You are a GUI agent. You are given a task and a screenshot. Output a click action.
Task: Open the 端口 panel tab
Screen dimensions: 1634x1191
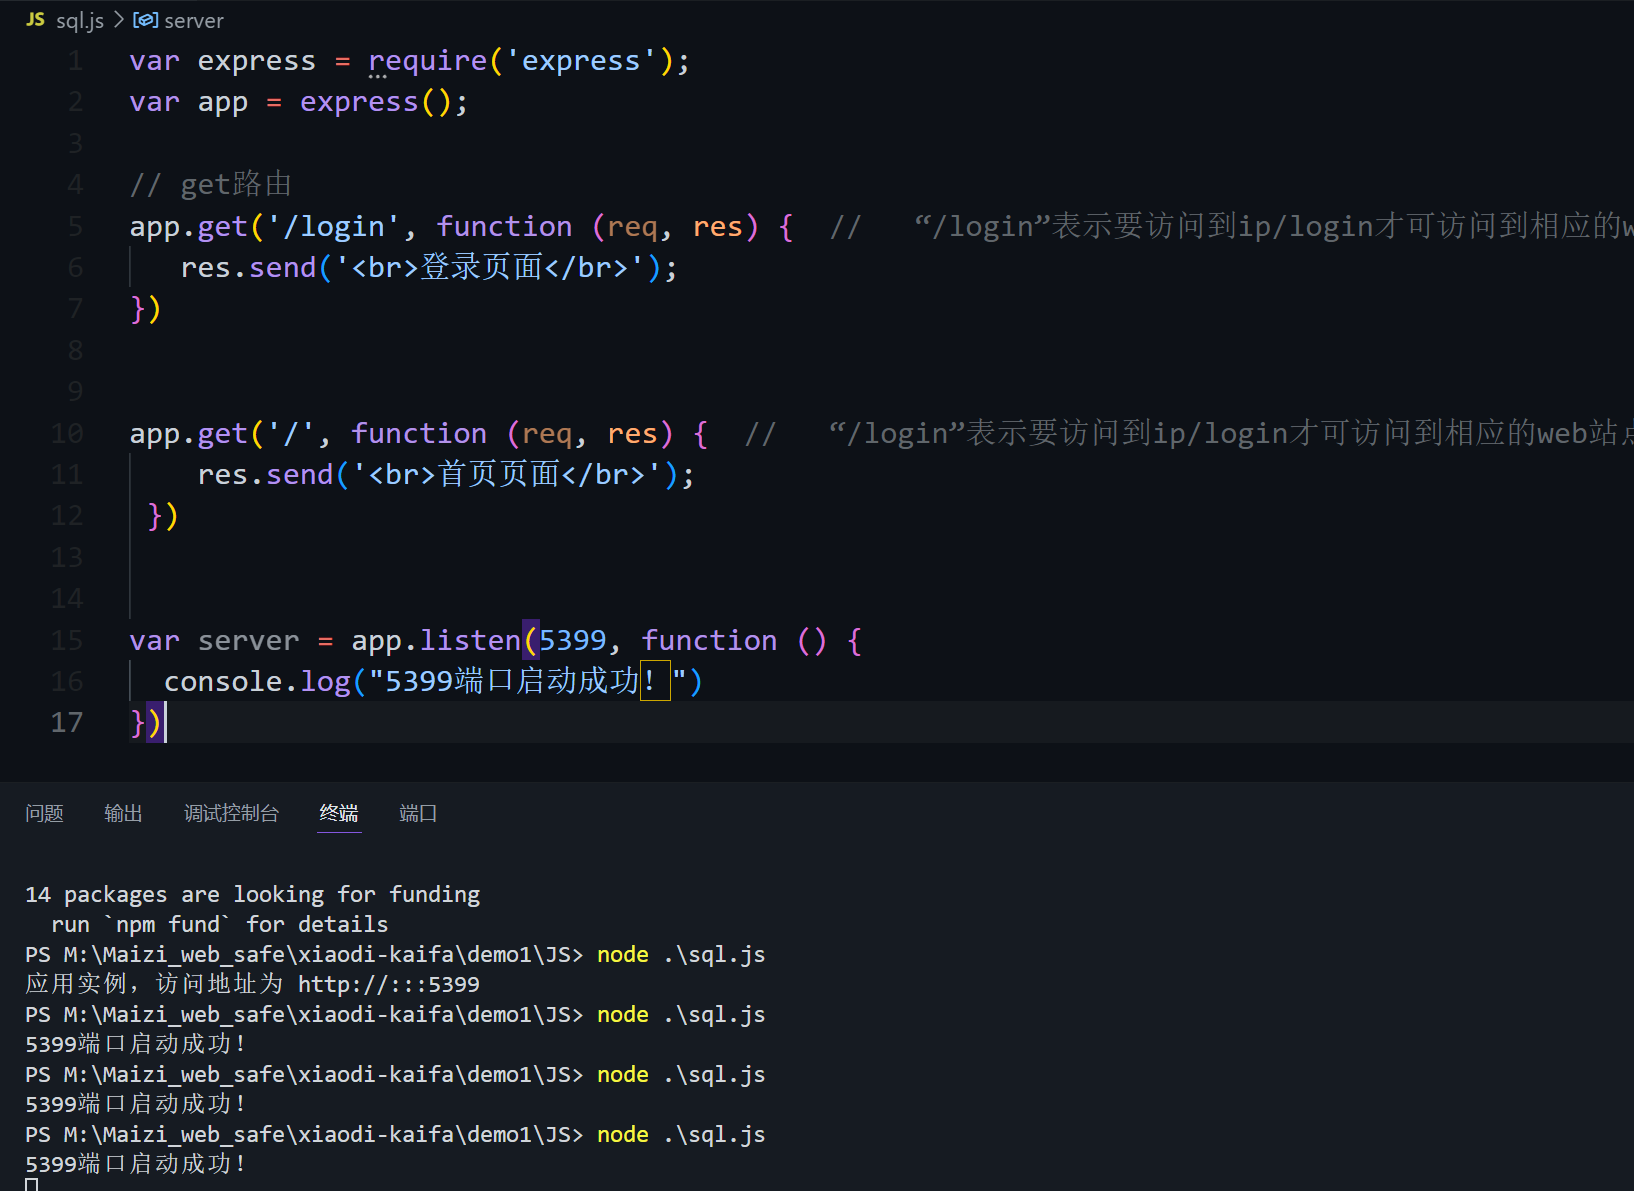[417, 813]
